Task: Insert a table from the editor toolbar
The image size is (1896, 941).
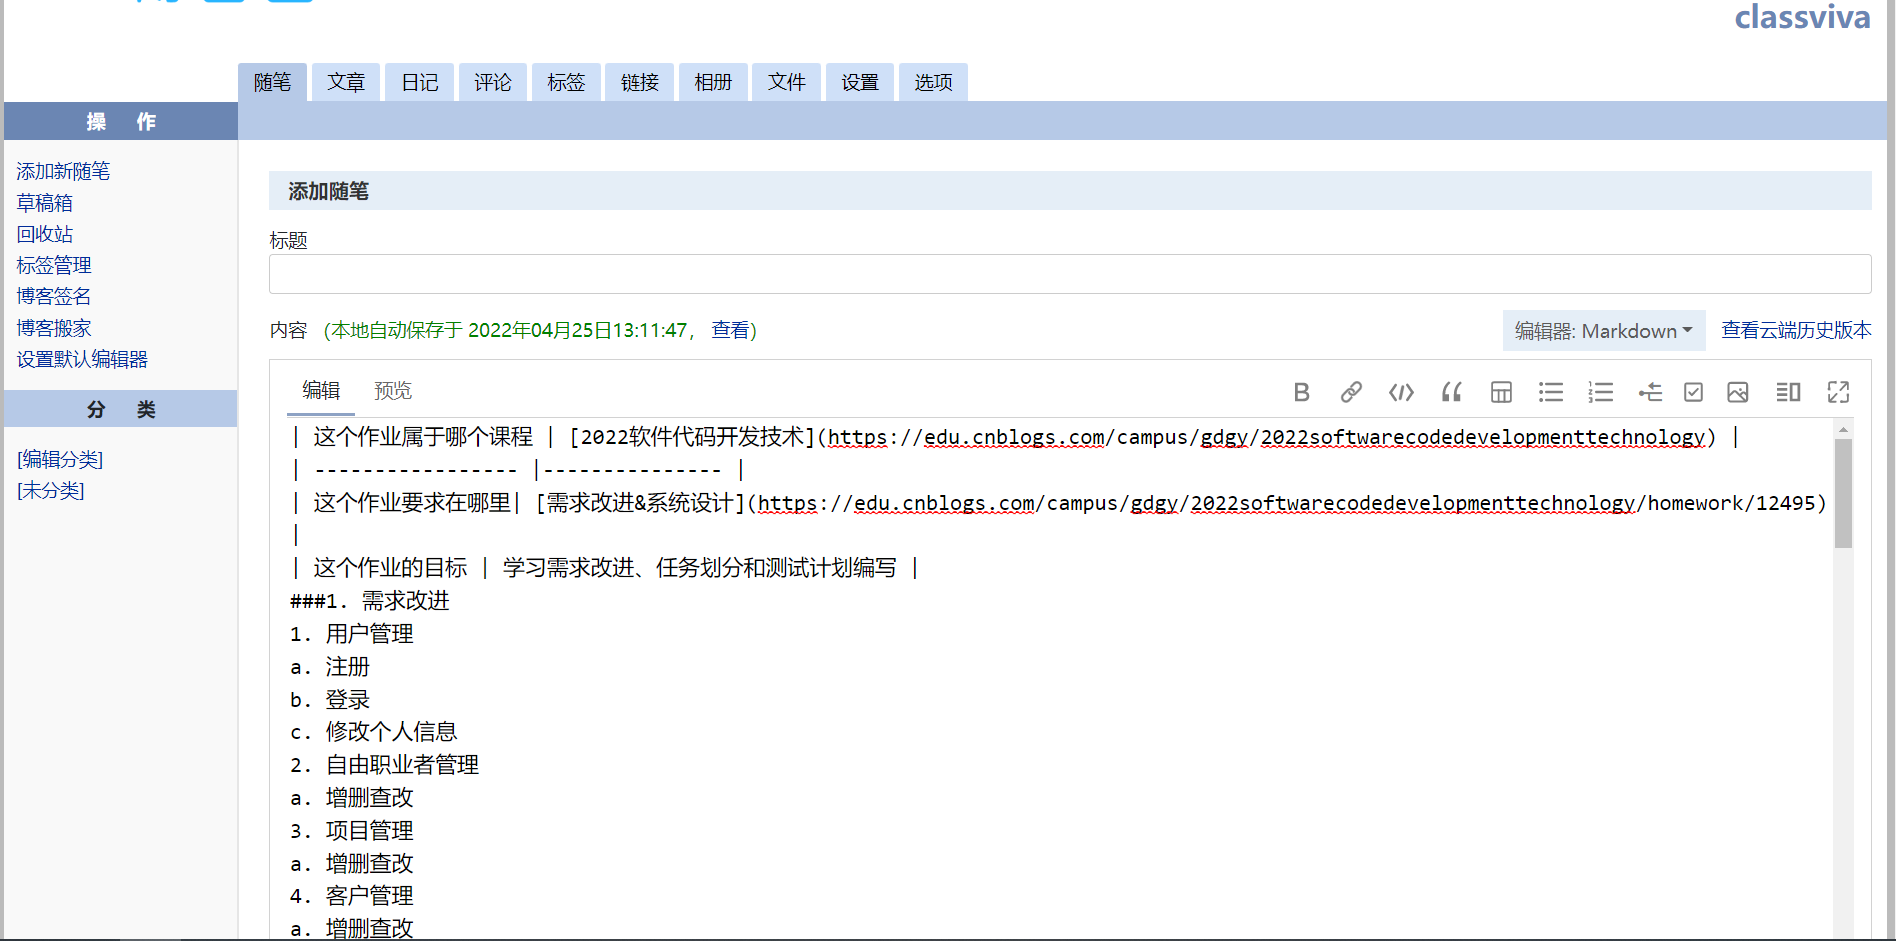Action: tap(1501, 392)
